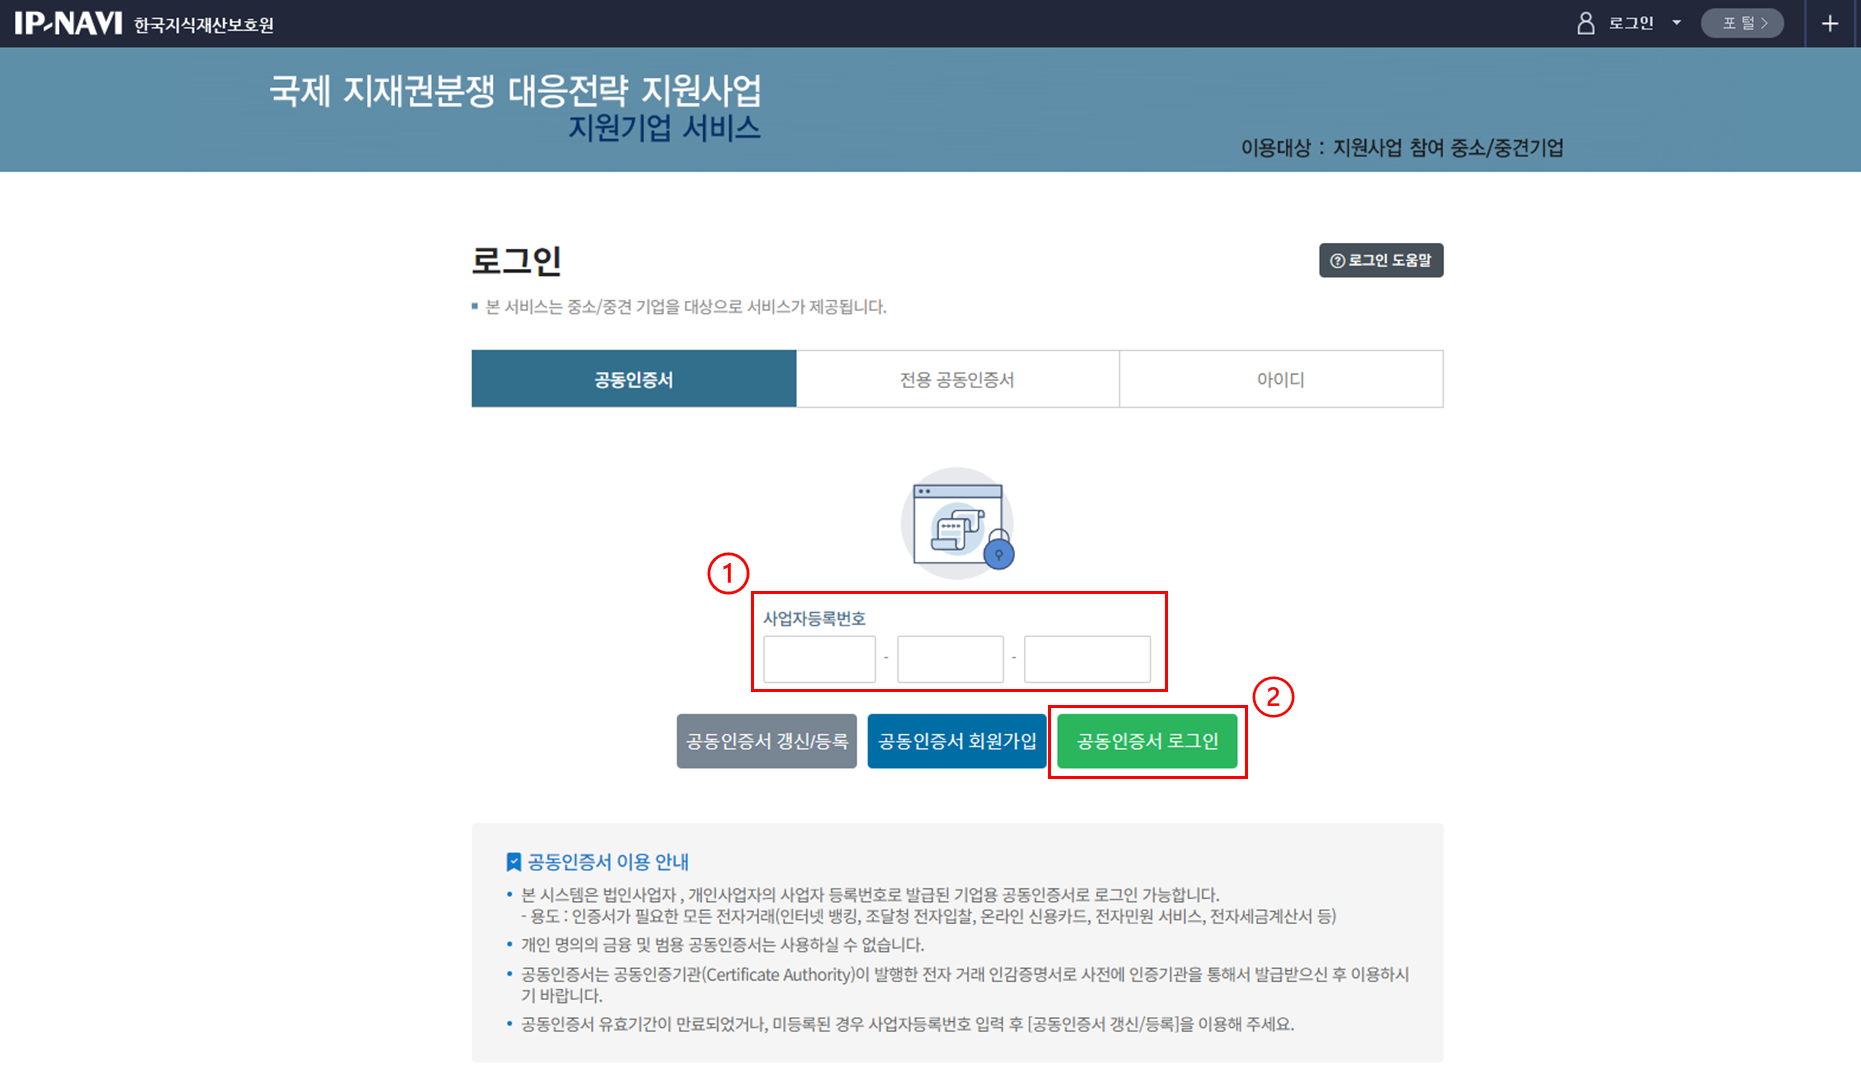Click the plus icon in top bar

pos(1830,23)
